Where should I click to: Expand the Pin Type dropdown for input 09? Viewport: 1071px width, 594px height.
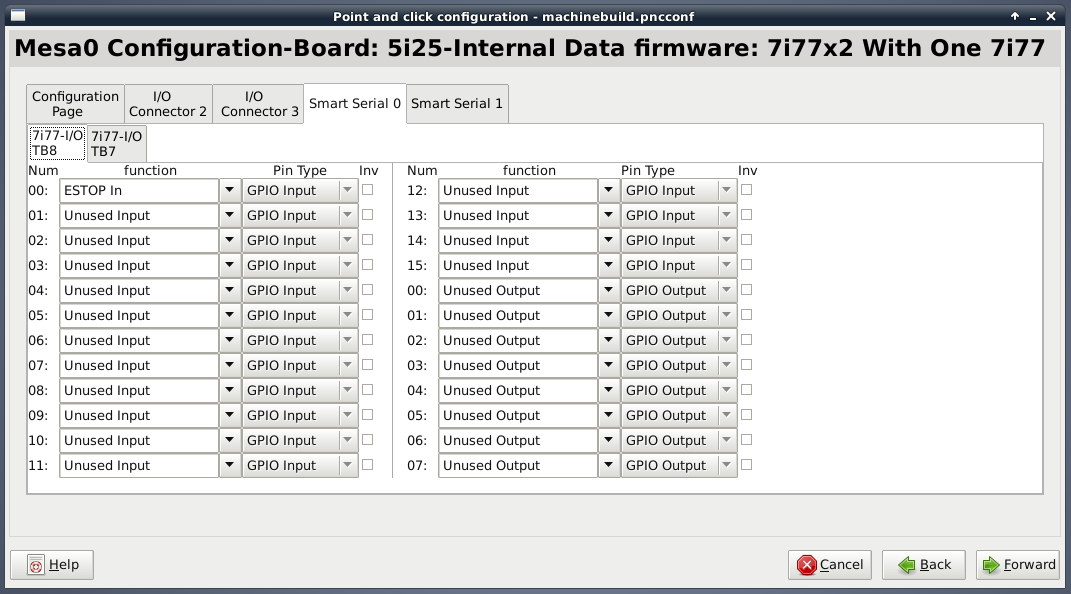[x=301, y=416]
